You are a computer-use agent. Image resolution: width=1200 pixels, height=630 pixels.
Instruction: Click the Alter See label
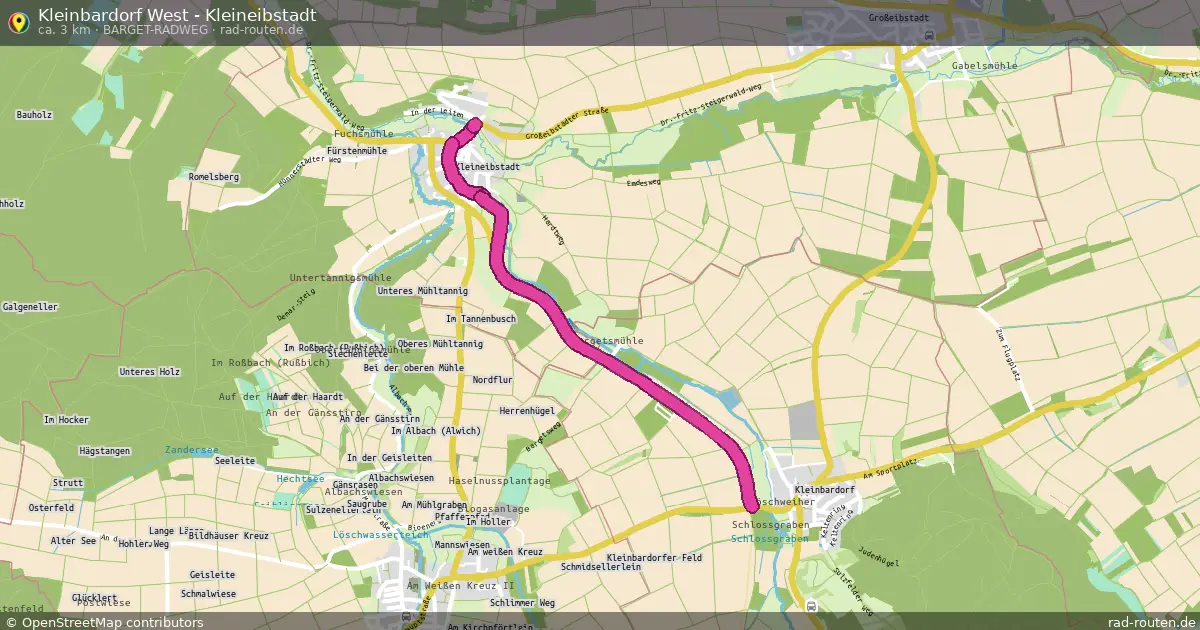coord(73,541)
